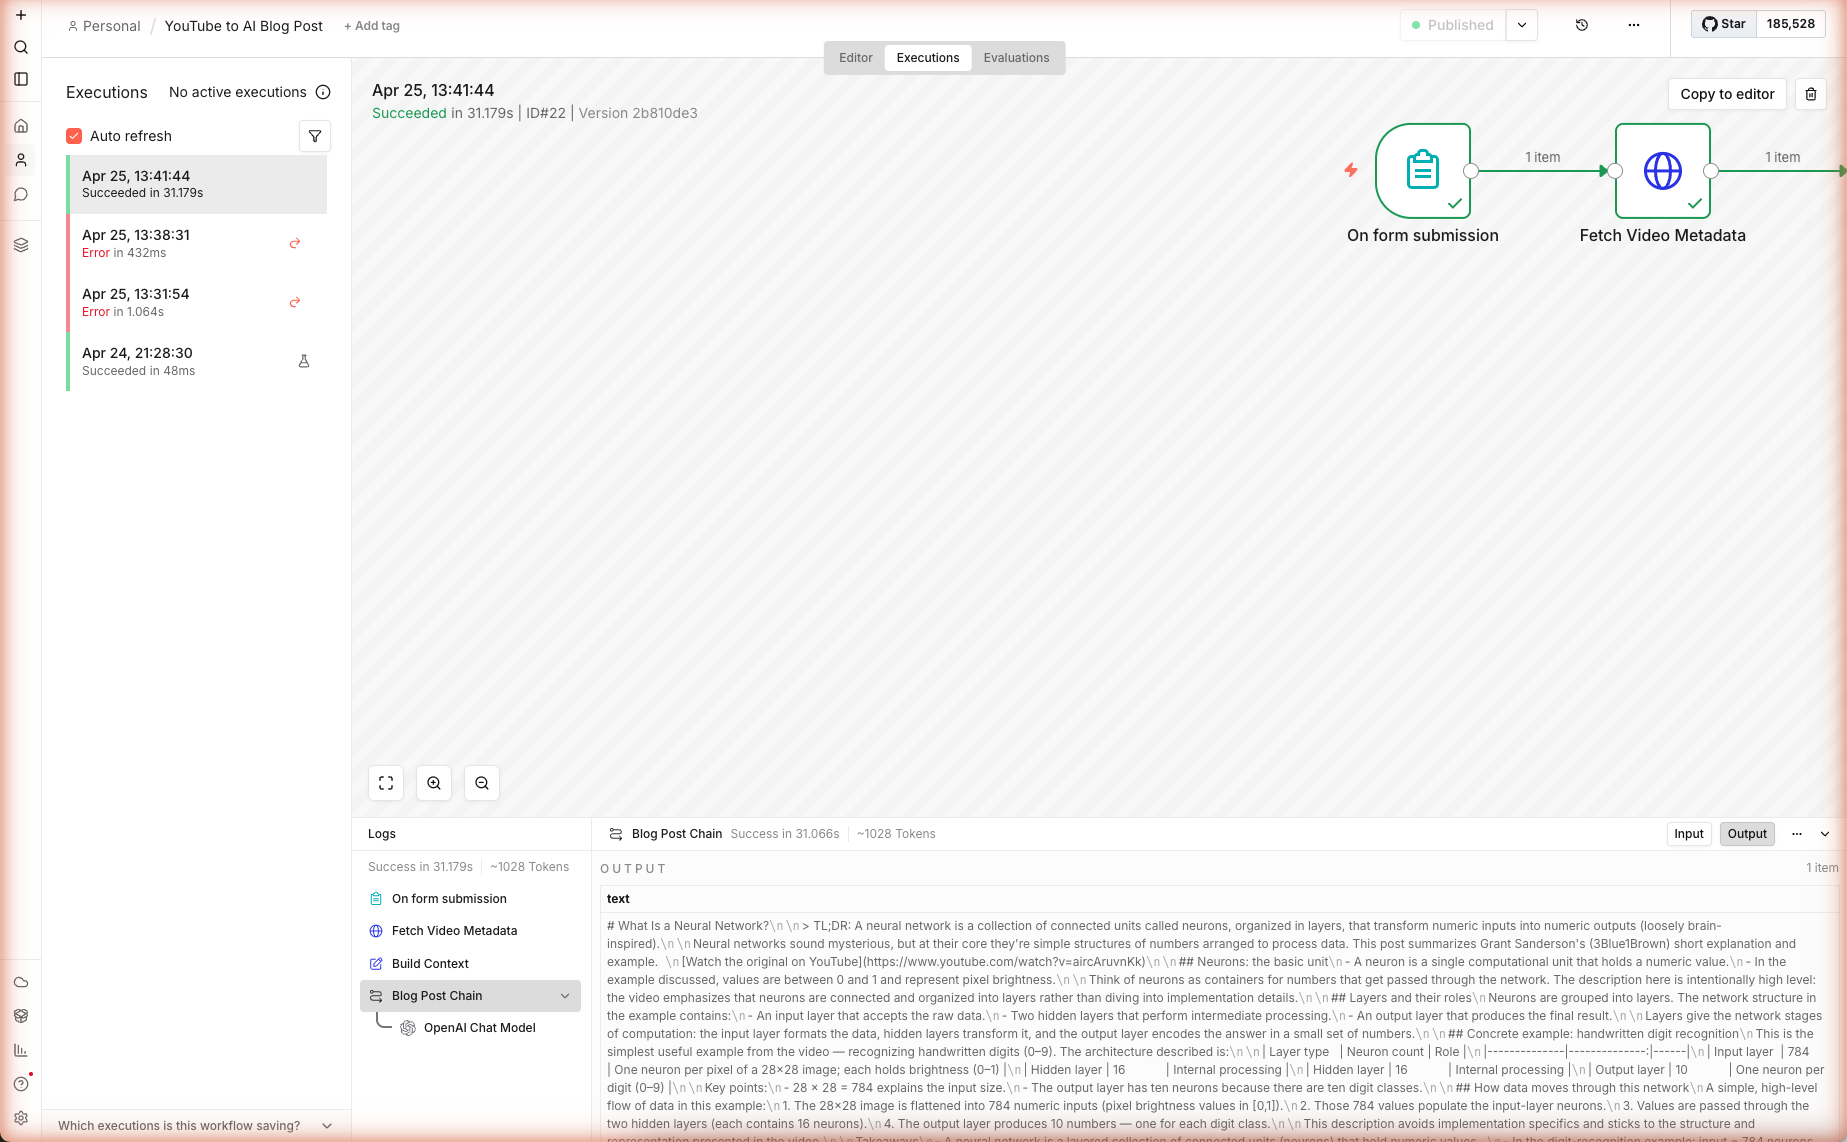Viewport: 1847px width, 1142px height.
Task: Delete this execution with the trash icon
Action: click(1810, 94)
